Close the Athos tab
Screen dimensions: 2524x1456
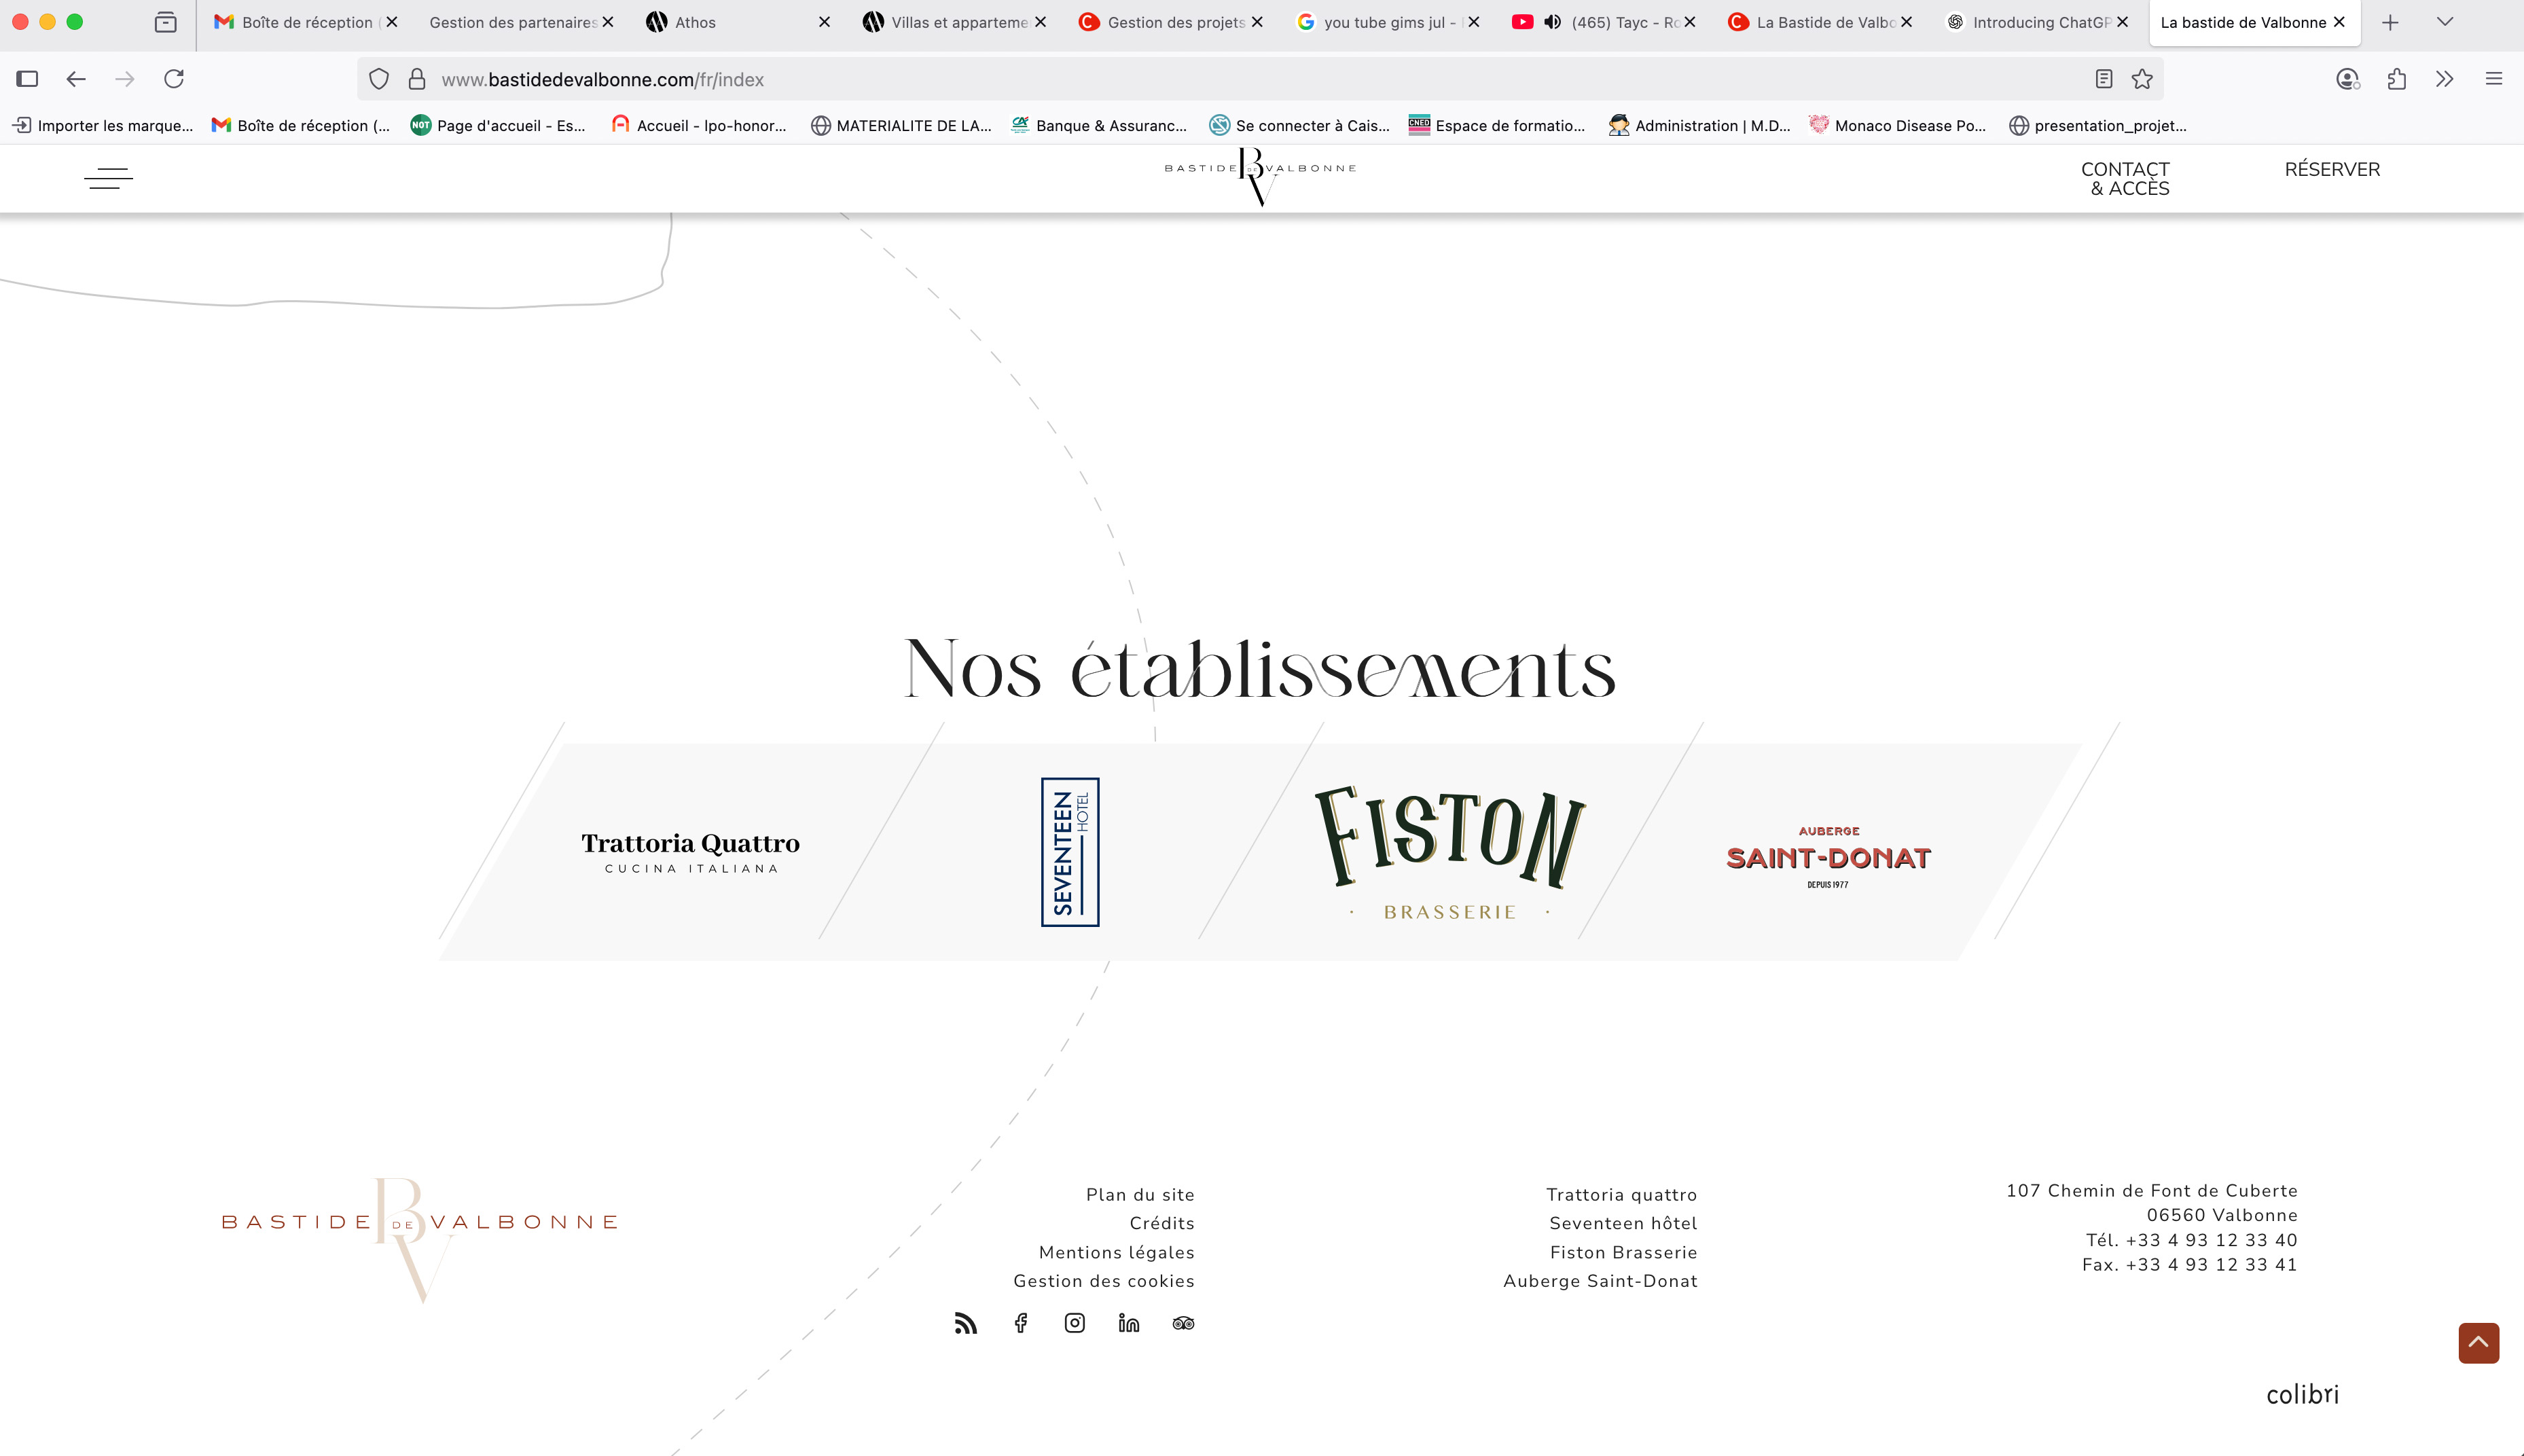(824, 22)
